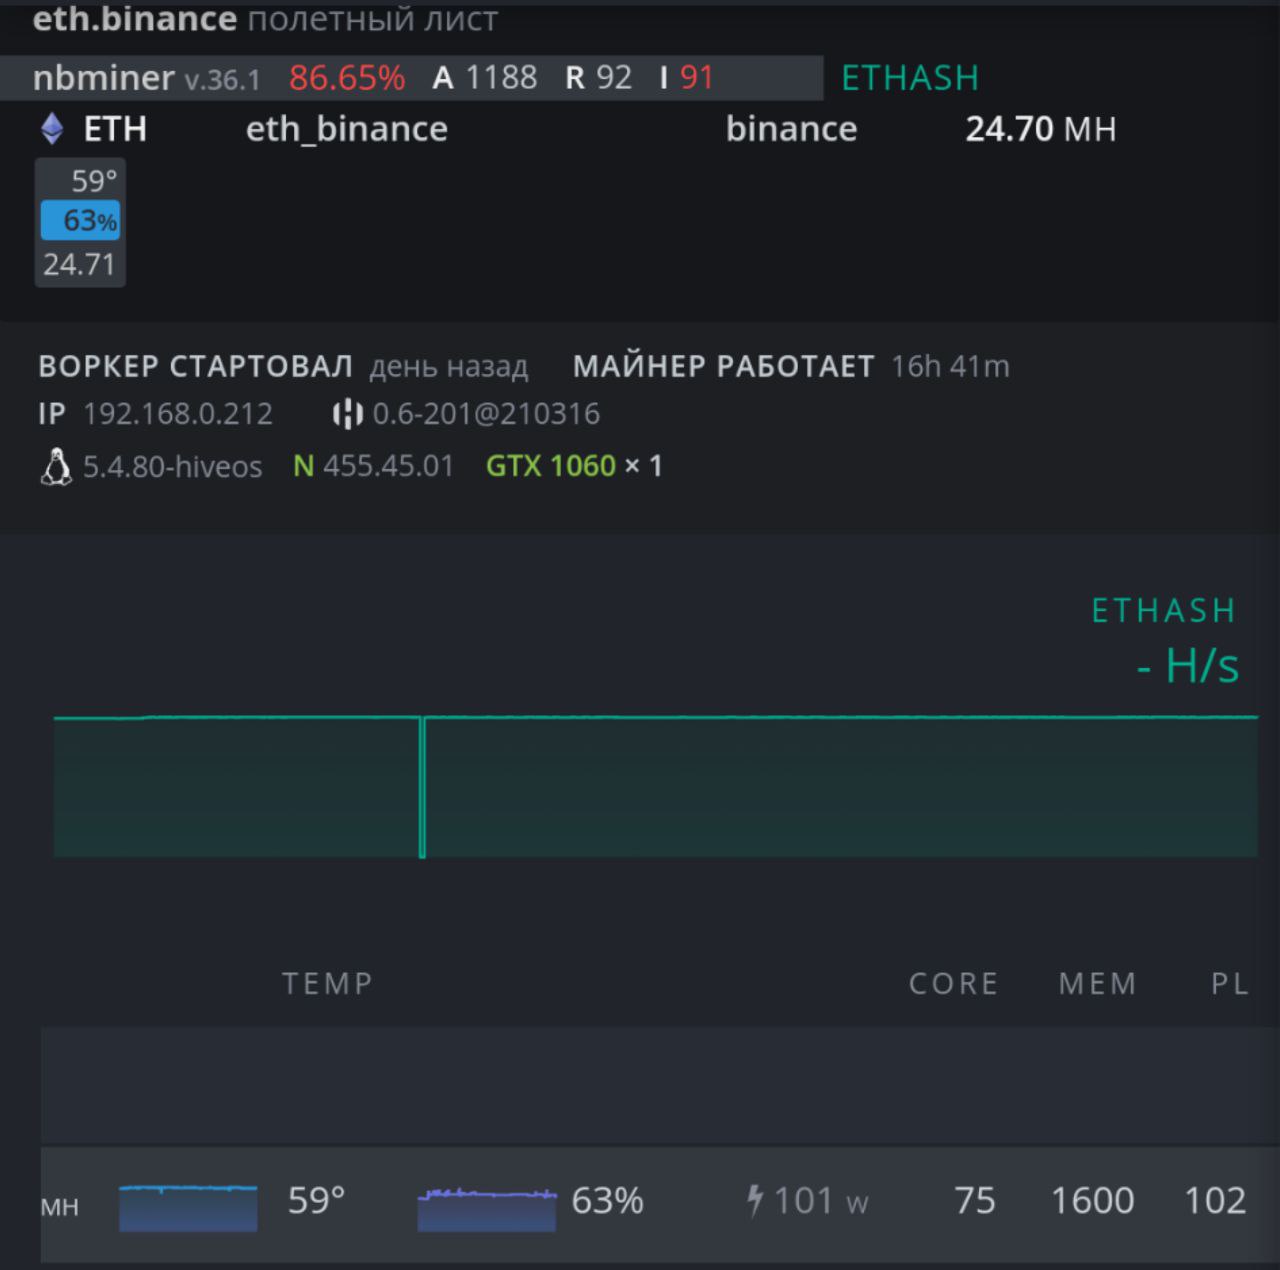The height and width of the screenshot is (1270, 1280).
Task: Click the '- H/s' chart value
Action: click(x=1188, y=666)
